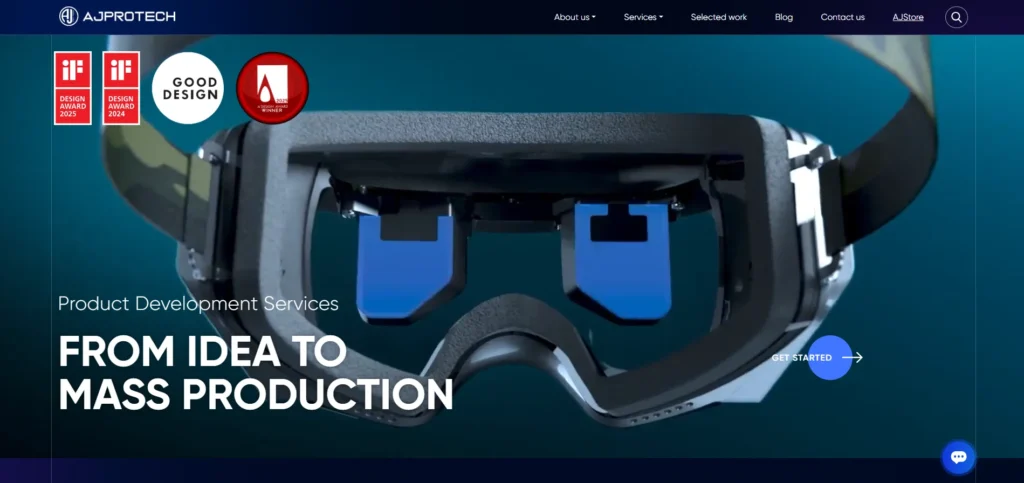The width and height of the screenshot is (1024, 483).
Task: Click the white arrow beside Get Started
Action: click(852, 357)
